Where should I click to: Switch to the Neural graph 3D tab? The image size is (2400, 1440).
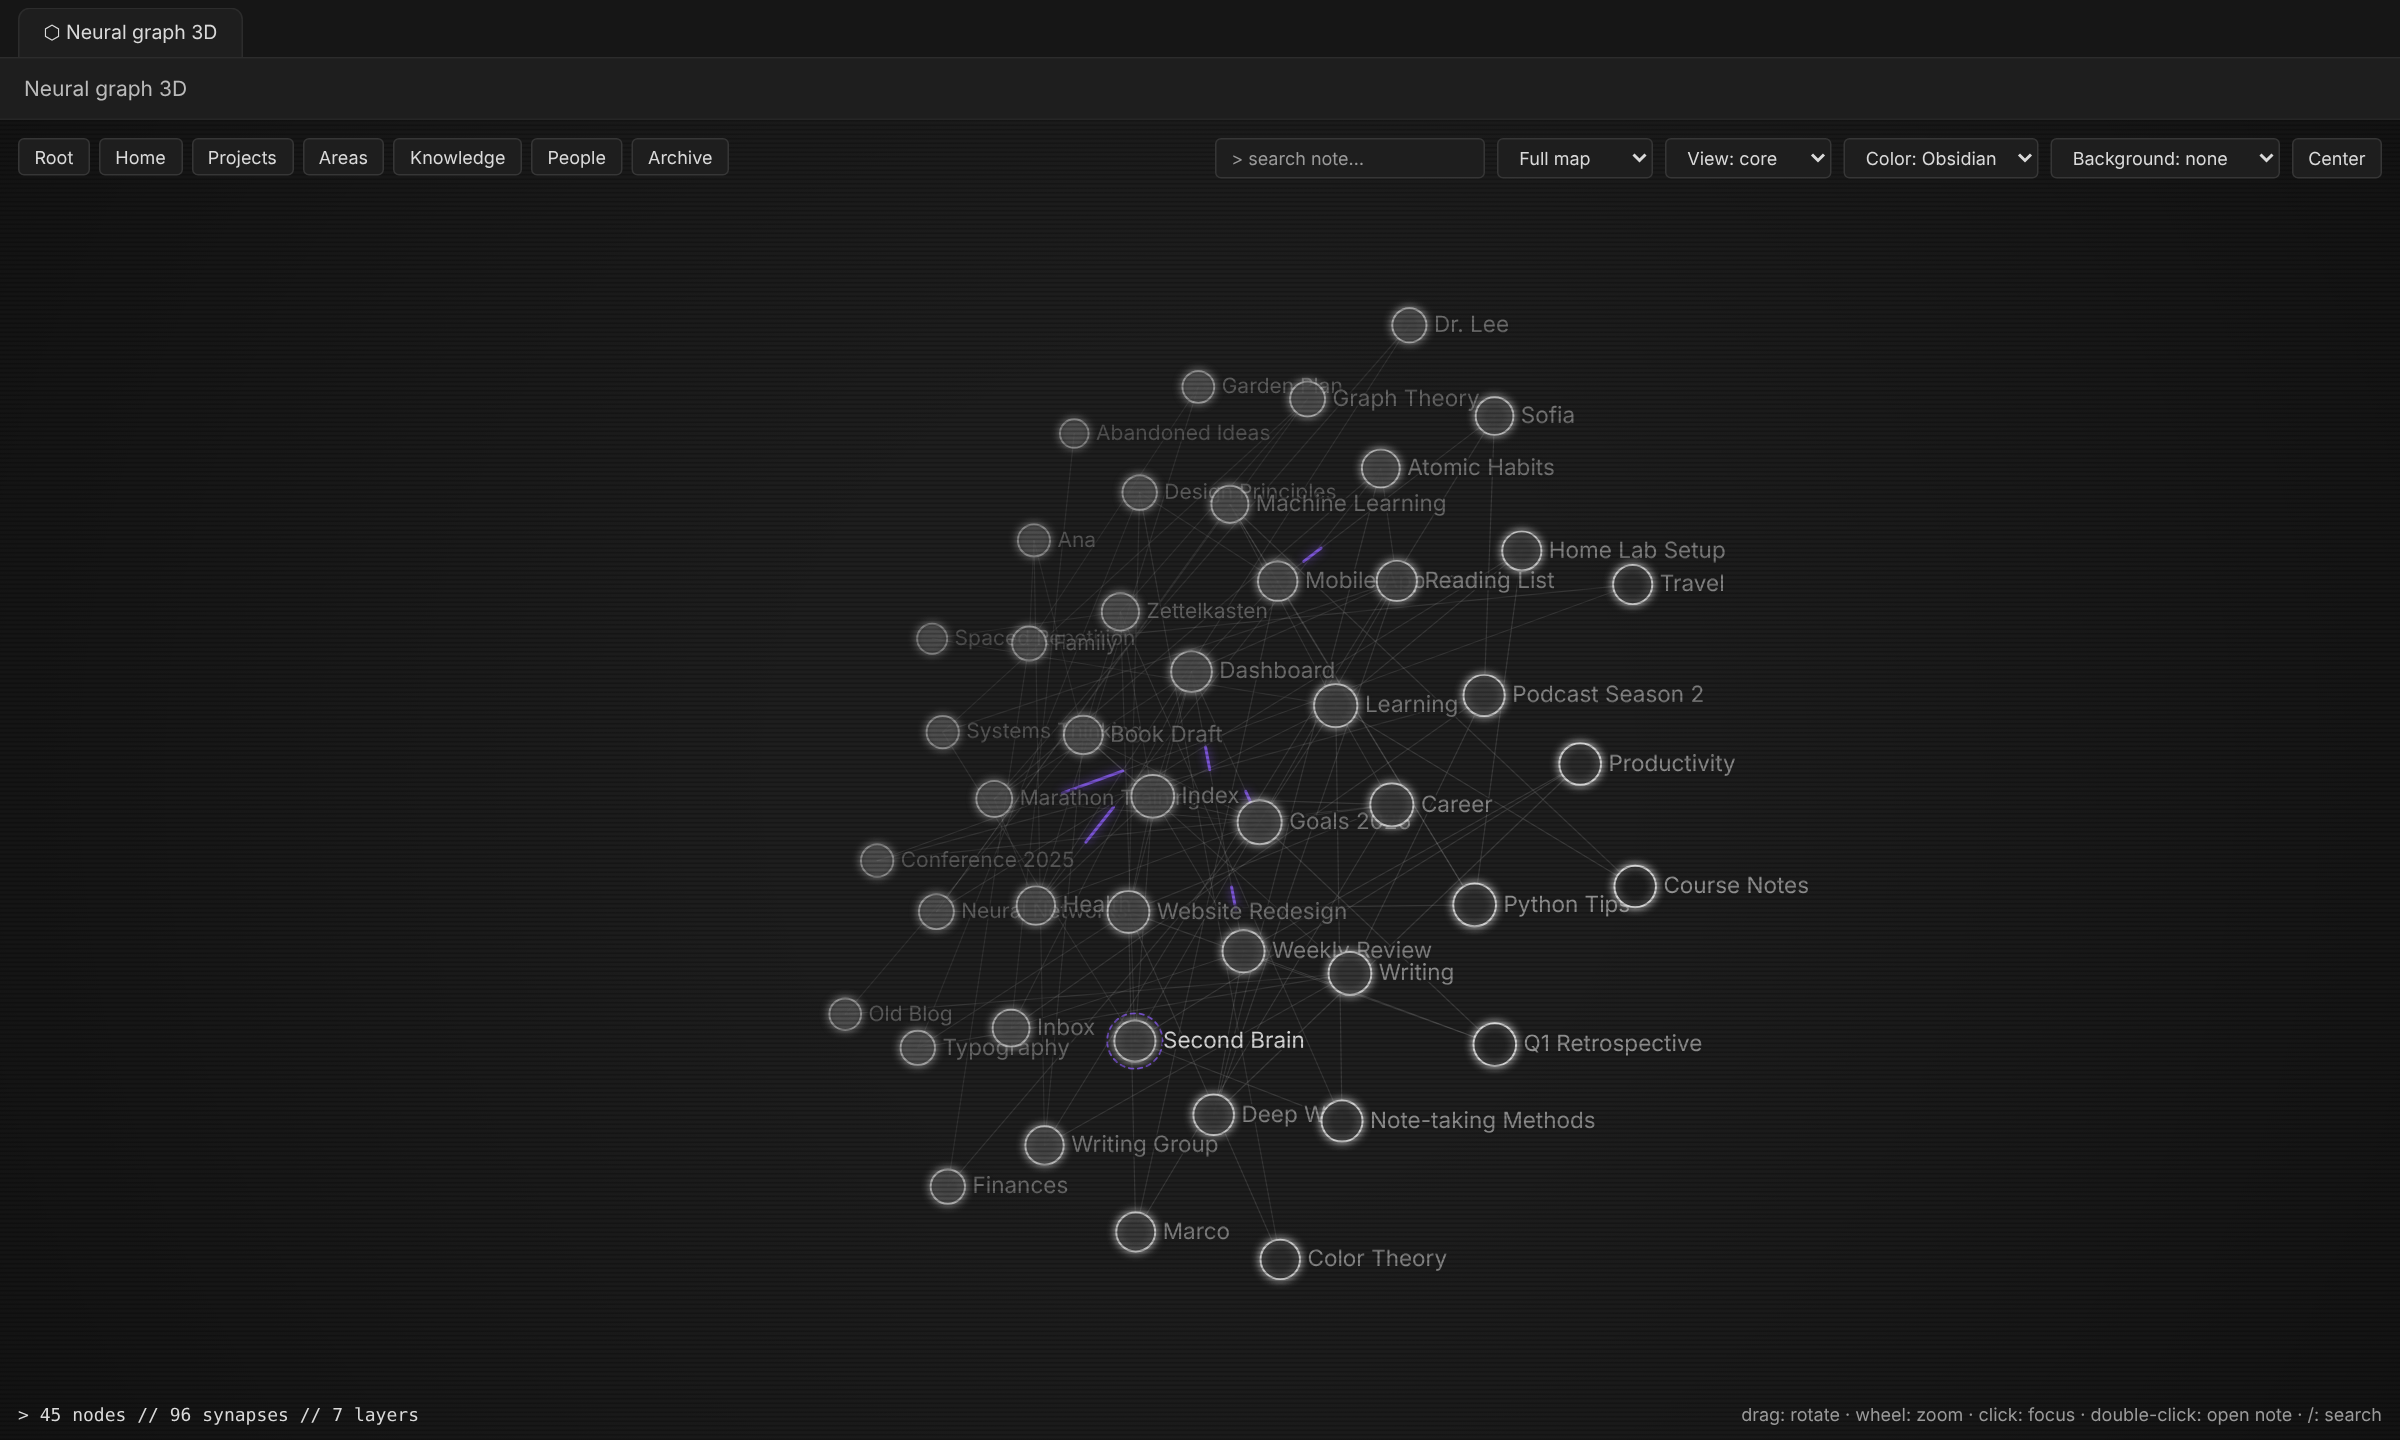pos(130,32)
